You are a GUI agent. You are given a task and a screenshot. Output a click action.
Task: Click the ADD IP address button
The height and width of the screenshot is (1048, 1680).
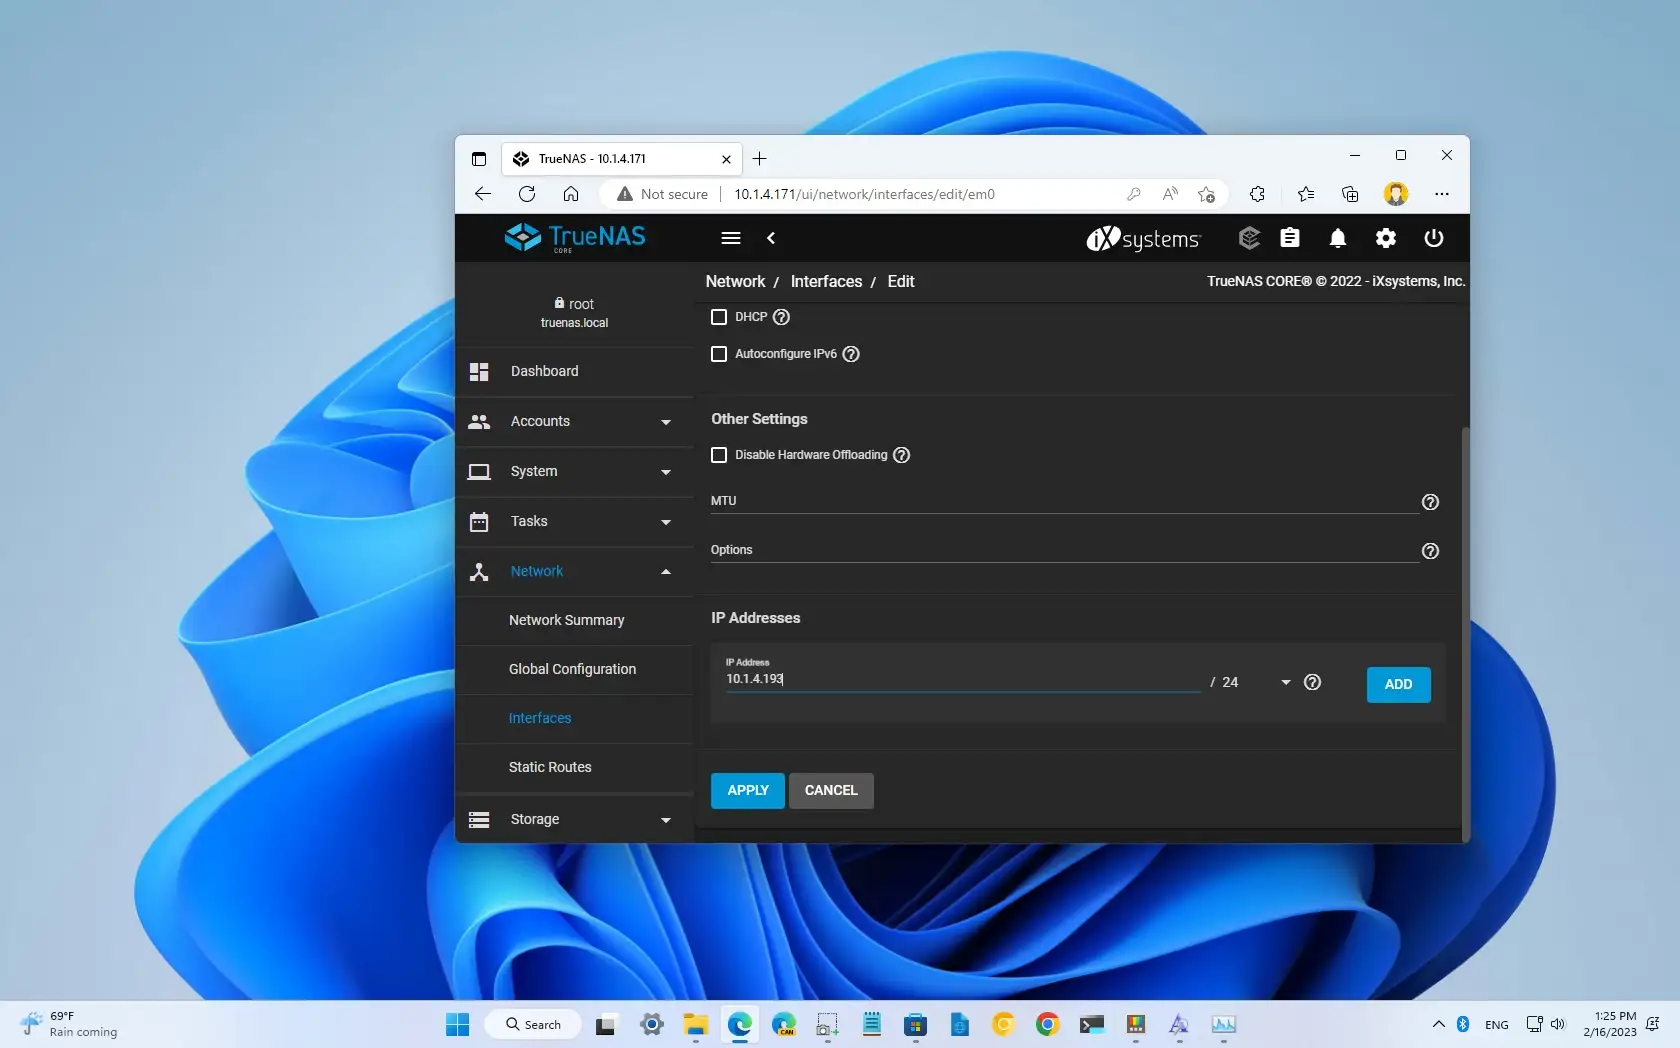(1398, 684)
